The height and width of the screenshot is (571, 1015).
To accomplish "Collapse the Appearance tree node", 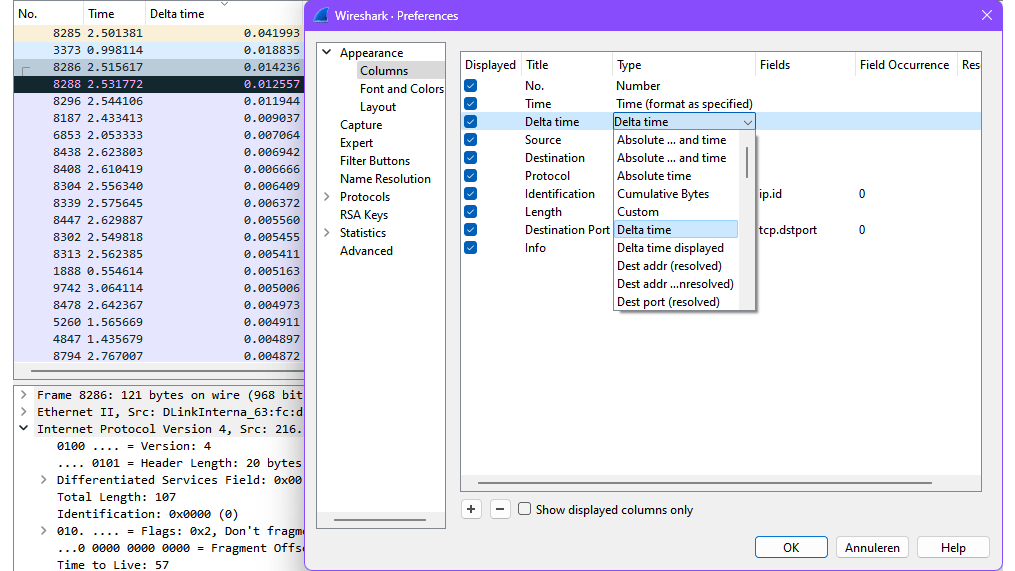I will coord(327,53).
